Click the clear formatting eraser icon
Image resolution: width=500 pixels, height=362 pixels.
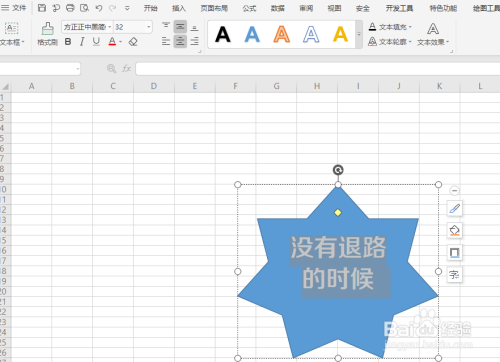(x=133, y=42)
